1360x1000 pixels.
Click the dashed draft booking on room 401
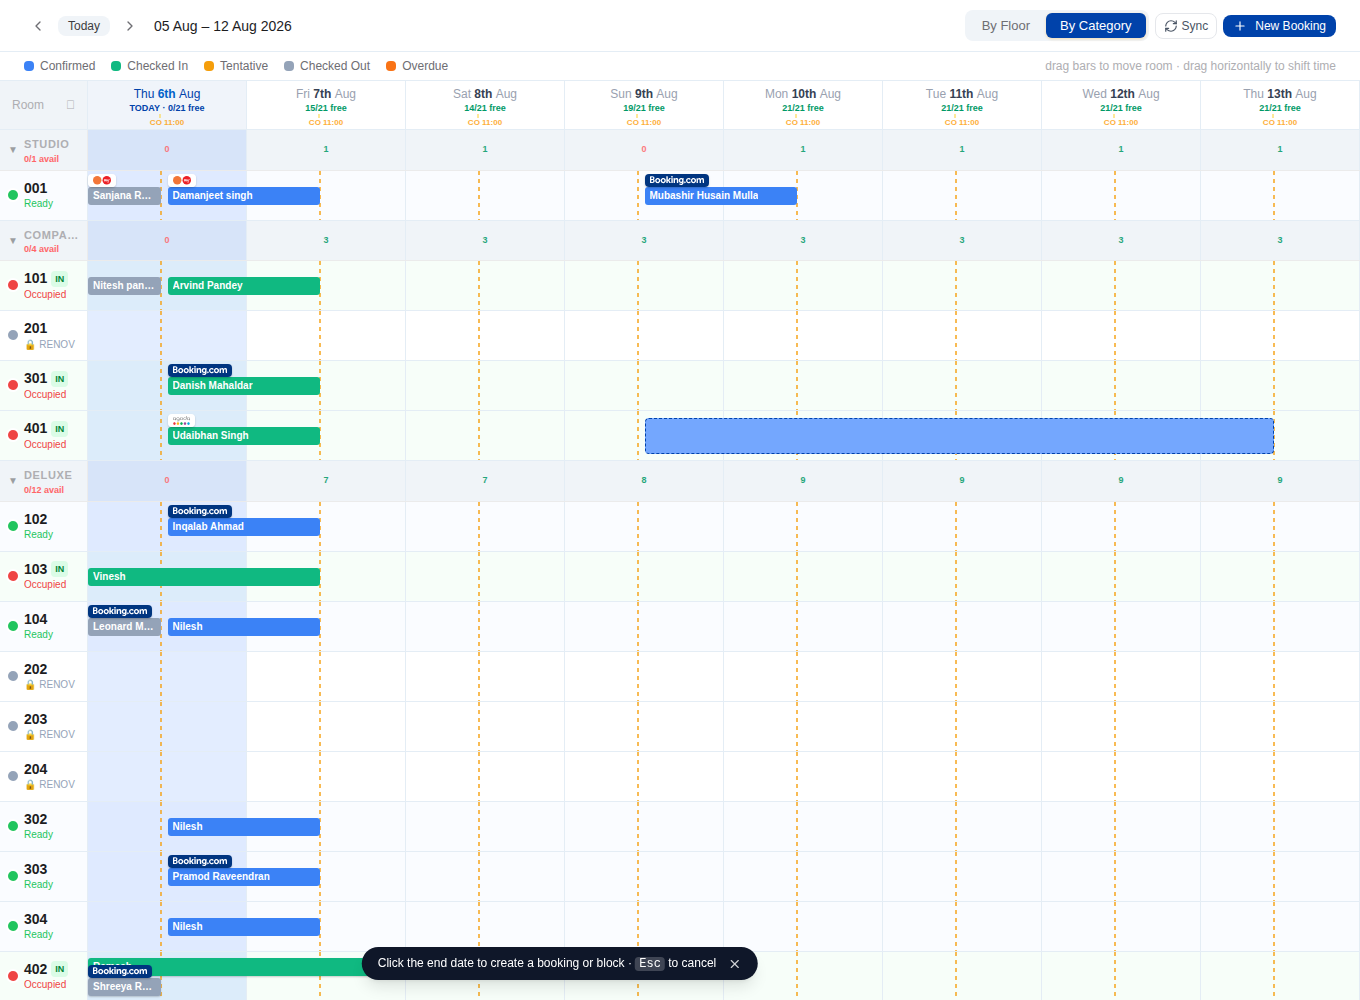pyautogui.click(x=959, y=436)
